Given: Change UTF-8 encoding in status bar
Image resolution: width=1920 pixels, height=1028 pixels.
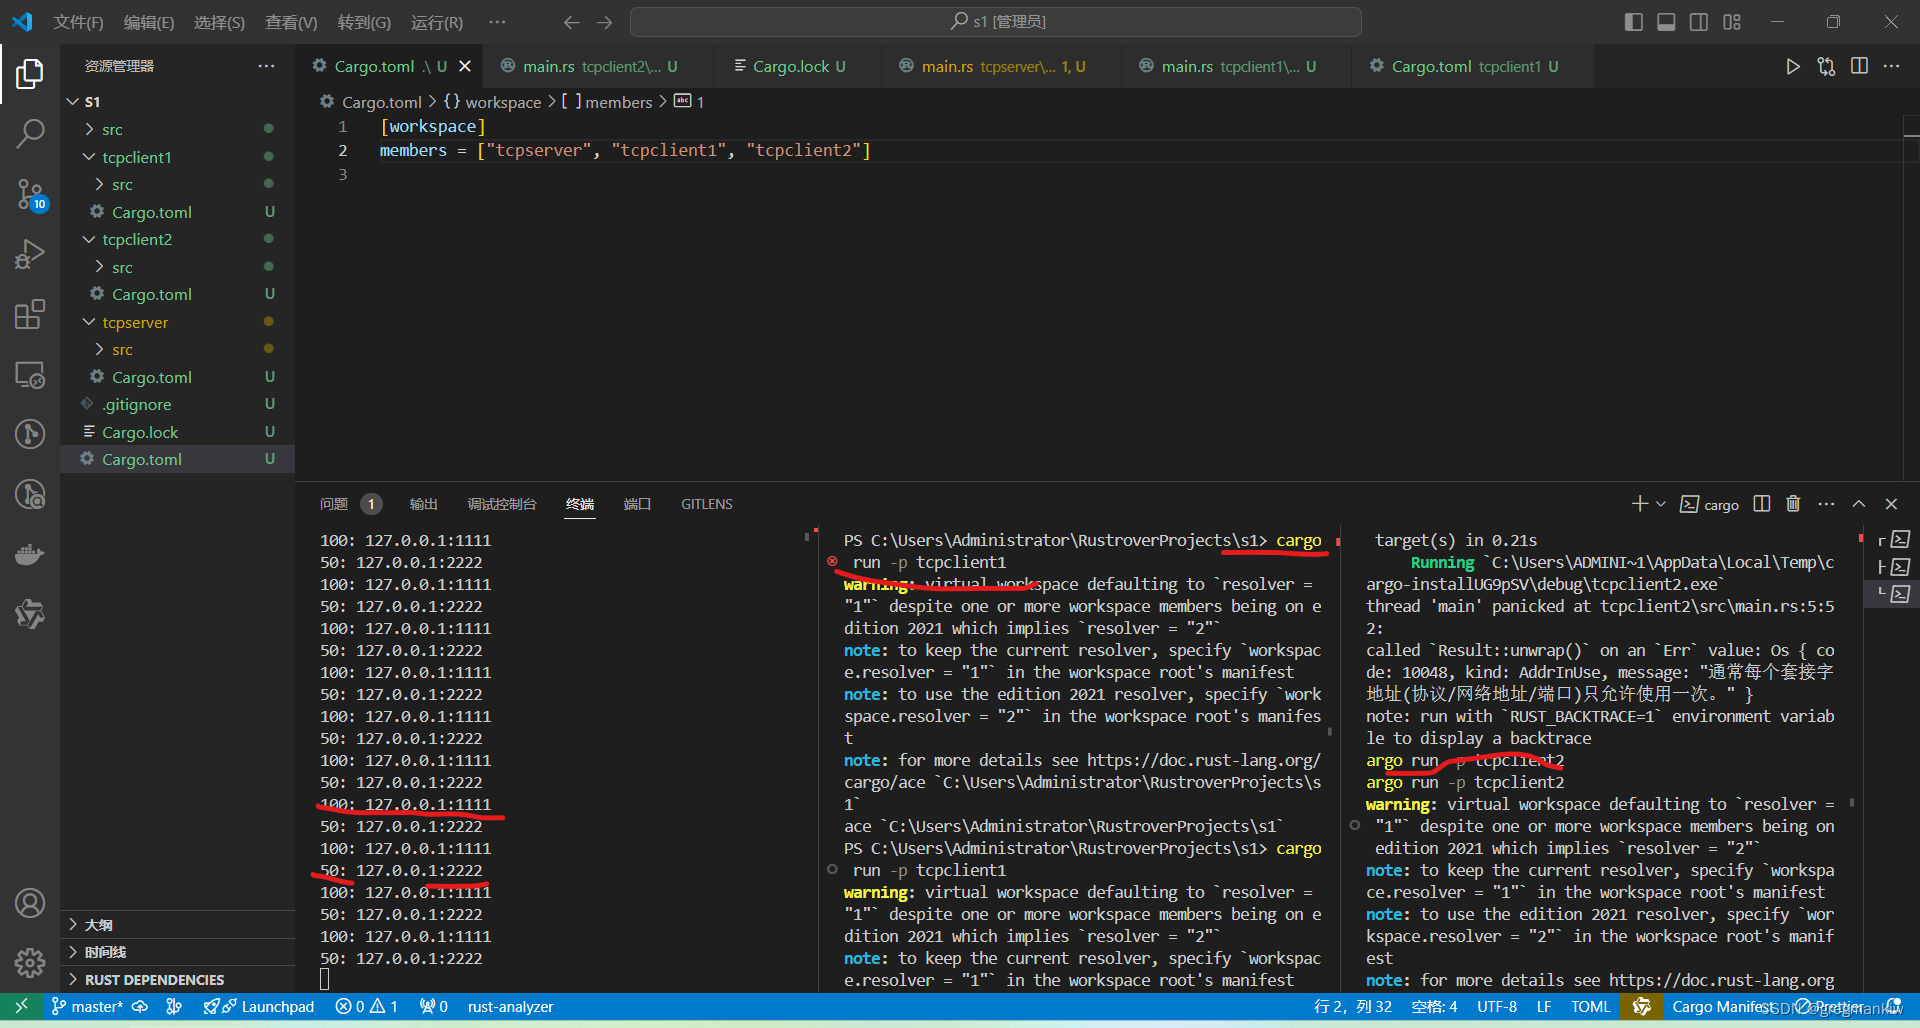Looking at the screenshot, I should (x=1497, y=1006).
